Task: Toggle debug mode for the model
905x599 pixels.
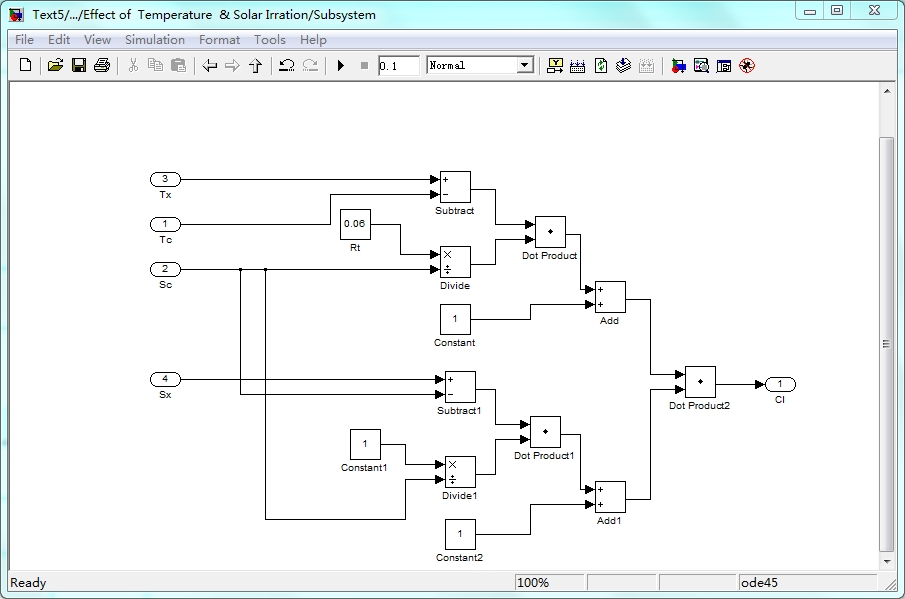Action: (x=746, y=65)
